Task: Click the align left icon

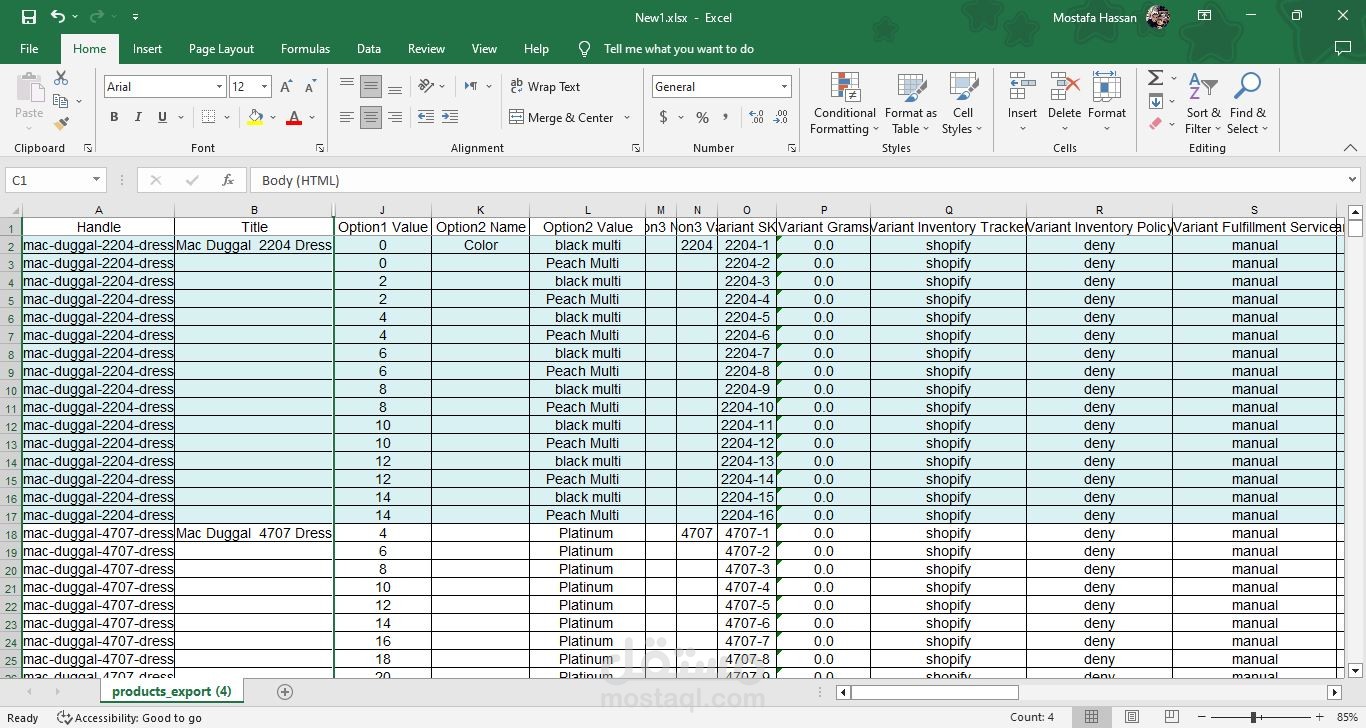Action: pyautogui.click(x=347, y=117)
